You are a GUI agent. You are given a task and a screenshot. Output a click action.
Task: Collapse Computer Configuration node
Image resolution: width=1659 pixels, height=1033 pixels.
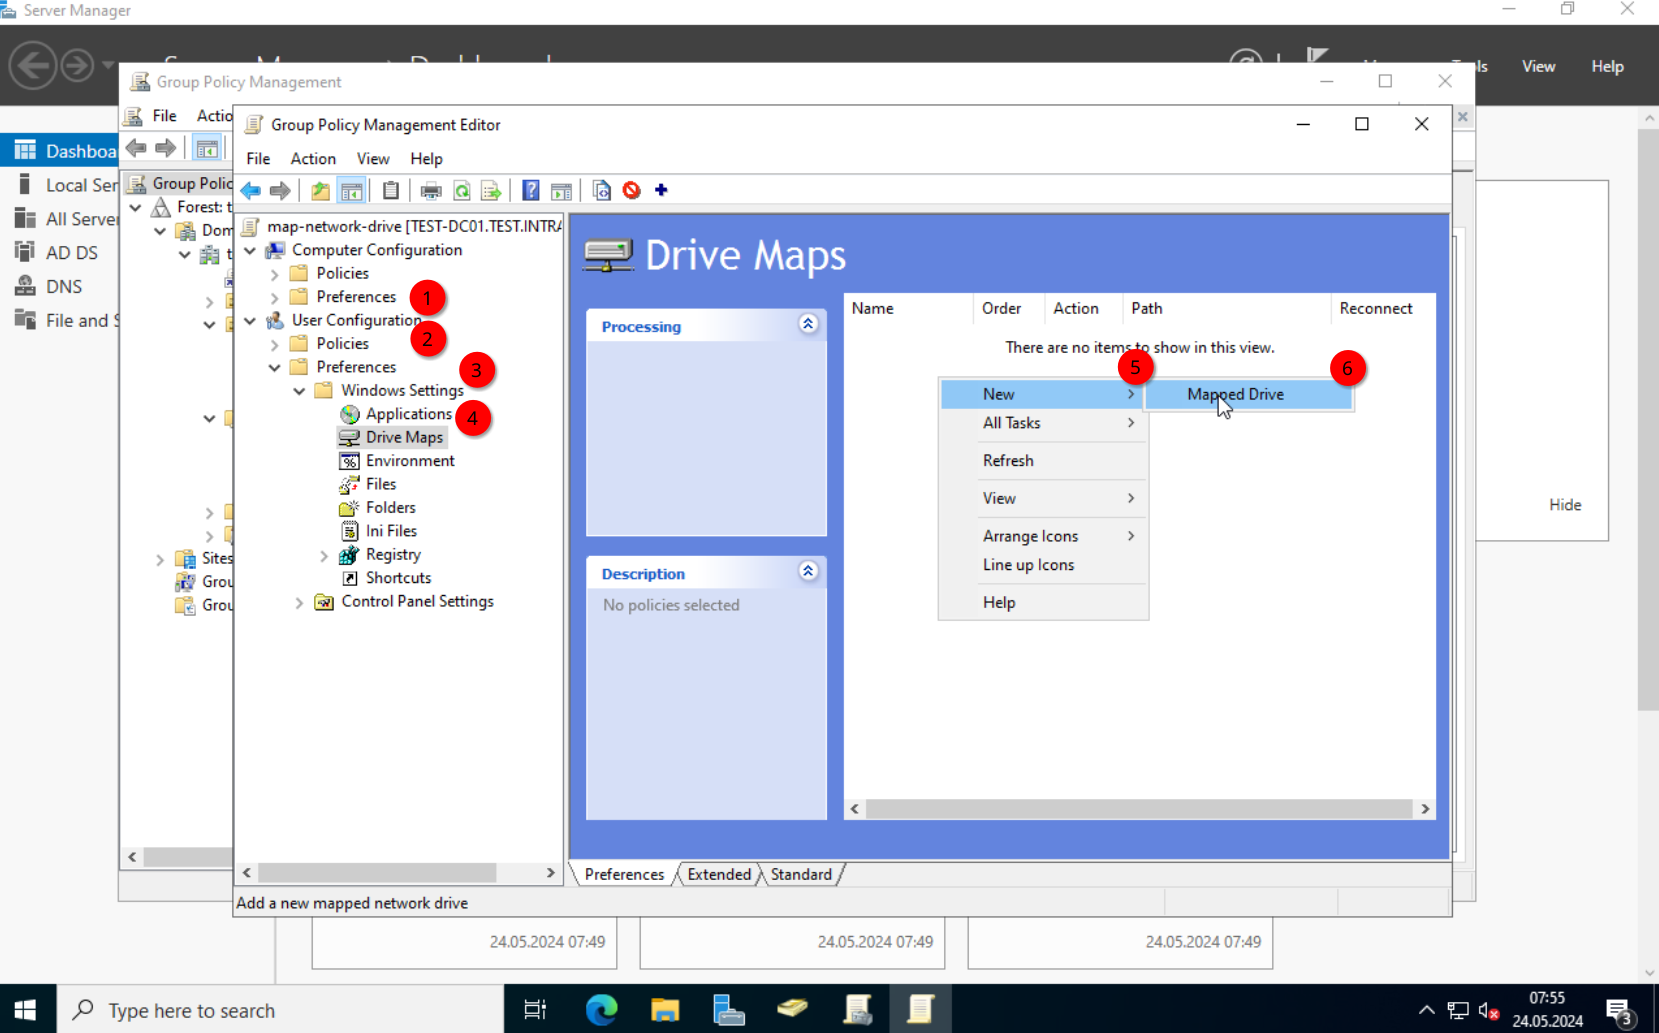coord(250,251)
